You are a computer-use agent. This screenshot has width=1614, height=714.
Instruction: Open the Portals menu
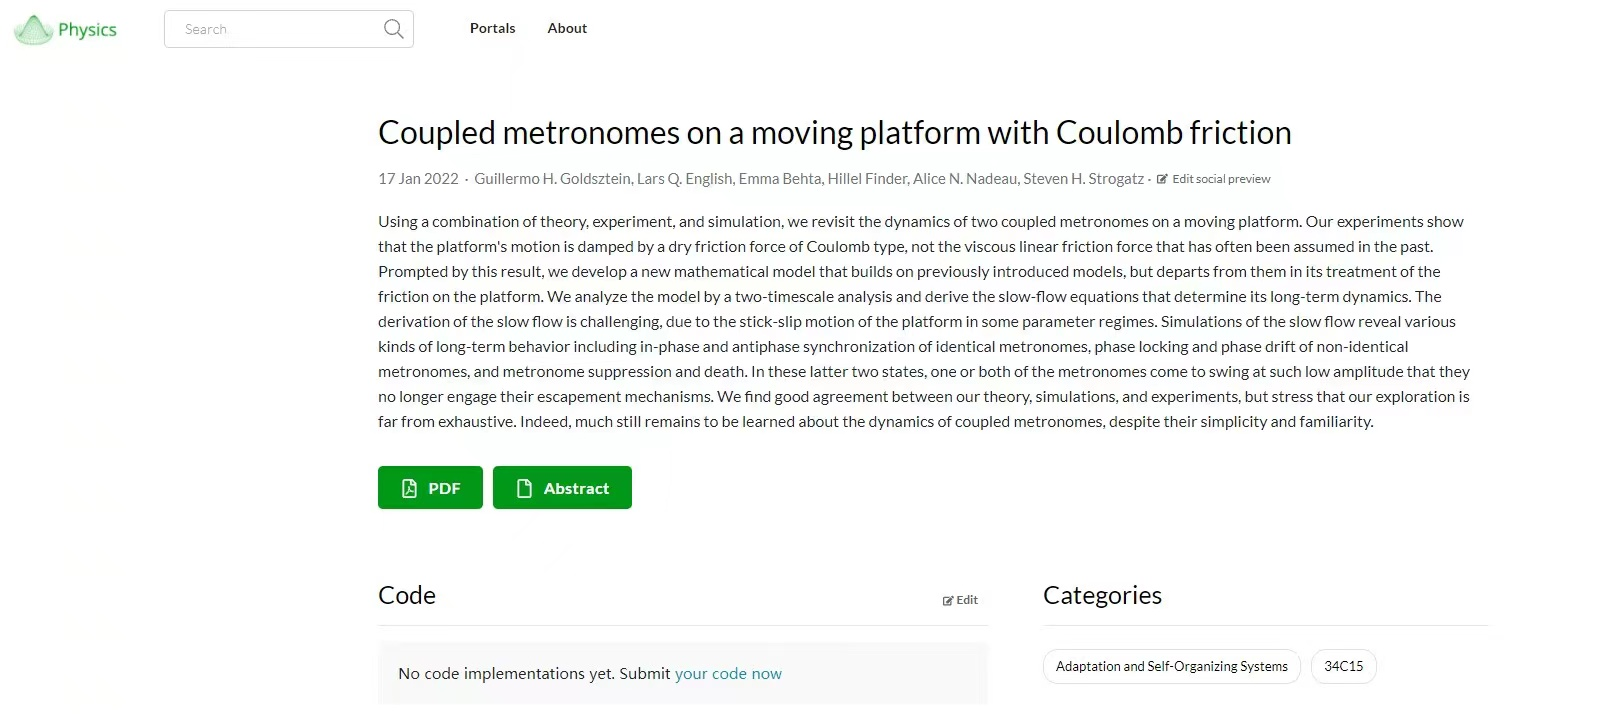(493, 28)
